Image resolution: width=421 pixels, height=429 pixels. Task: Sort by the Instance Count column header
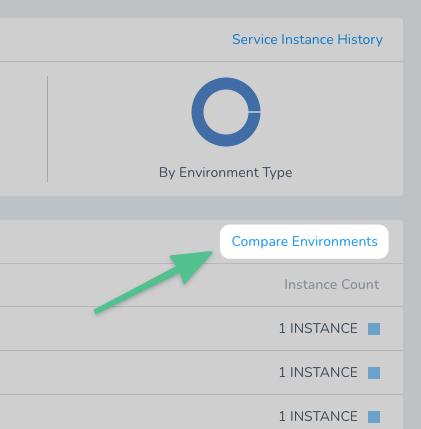331,284
